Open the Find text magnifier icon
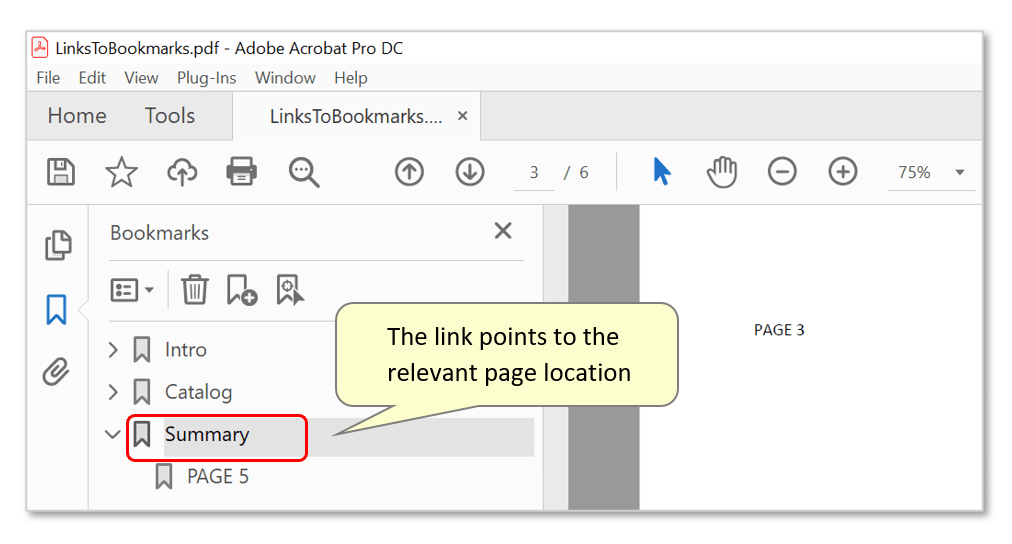Viewport: 1012px width, 544px height. [303, 172]
